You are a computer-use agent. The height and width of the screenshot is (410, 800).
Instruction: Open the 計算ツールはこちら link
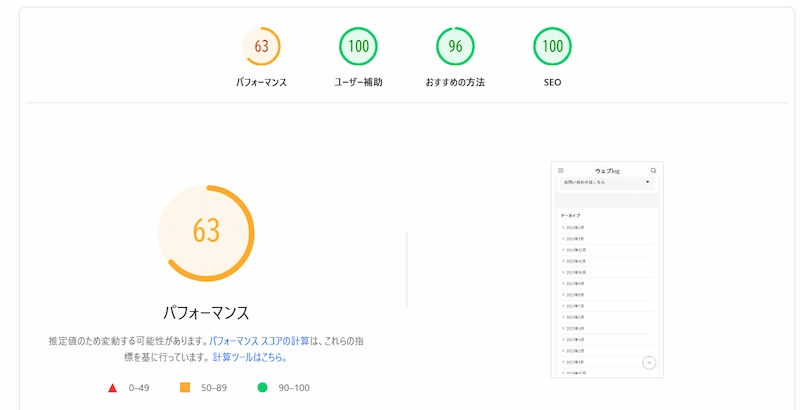(x=249, y=357)
